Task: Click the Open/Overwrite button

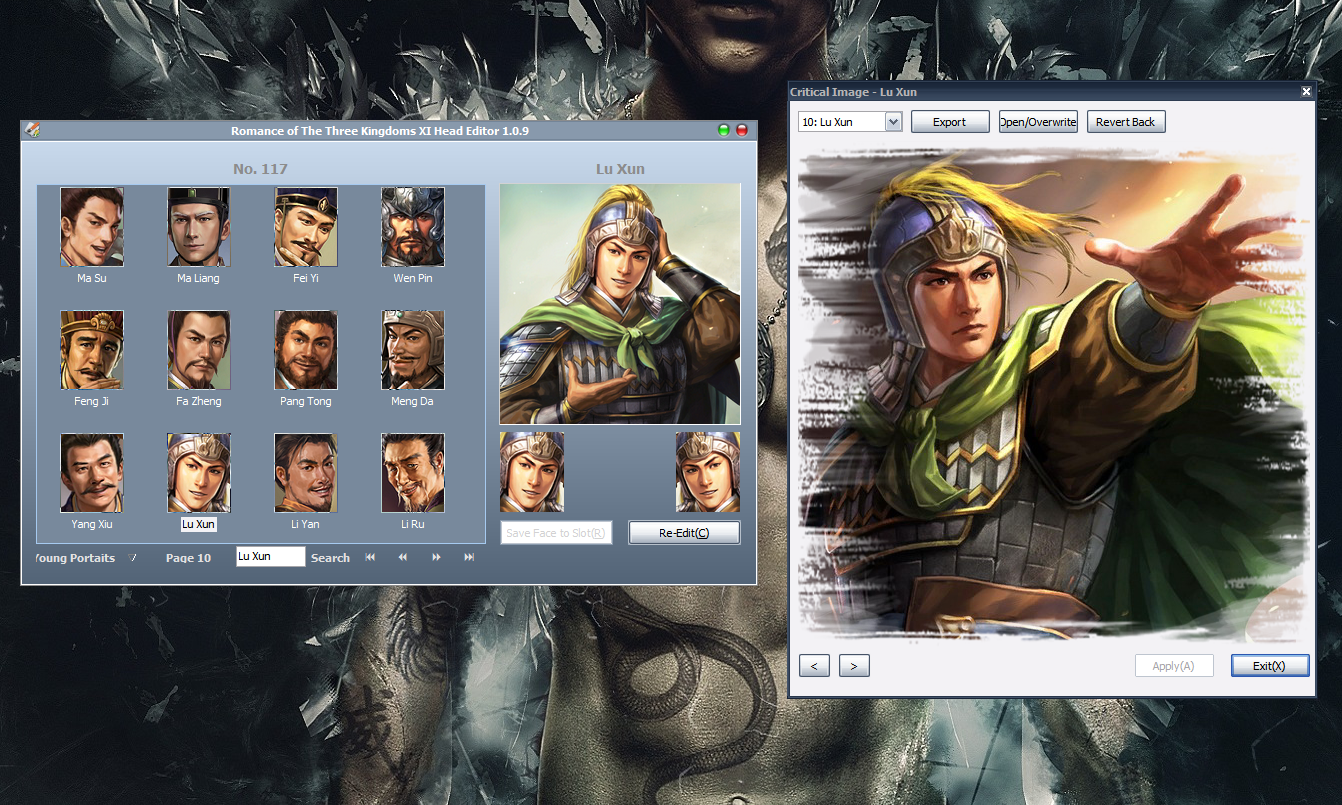Action: pos(1038,122)
